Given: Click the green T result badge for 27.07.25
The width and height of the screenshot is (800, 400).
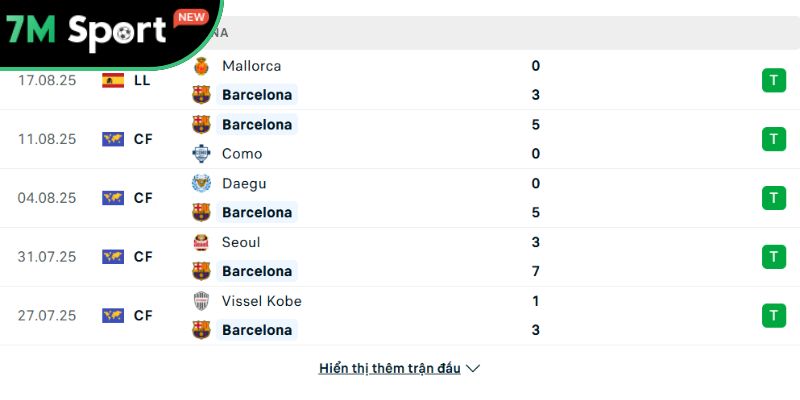Looking at the screenshot, I should [773, 316].
